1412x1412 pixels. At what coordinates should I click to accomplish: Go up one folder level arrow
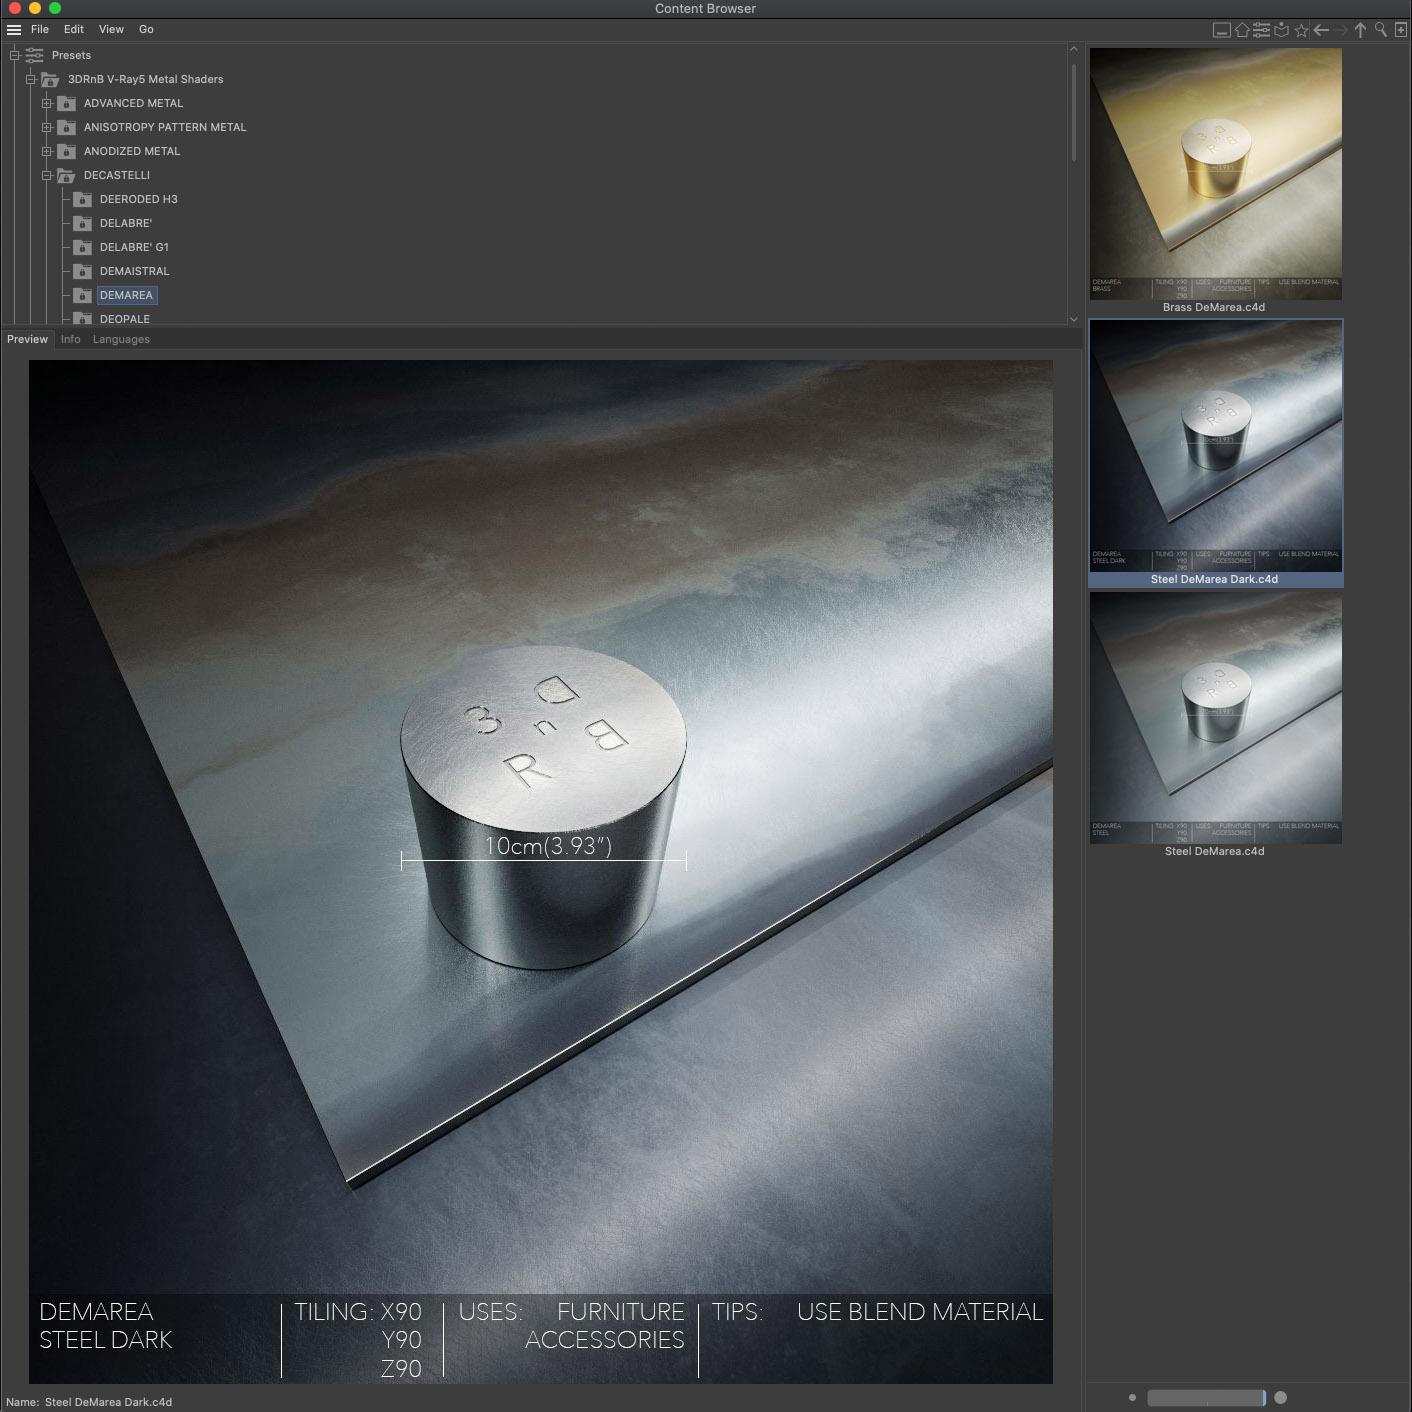(1360, 30)
